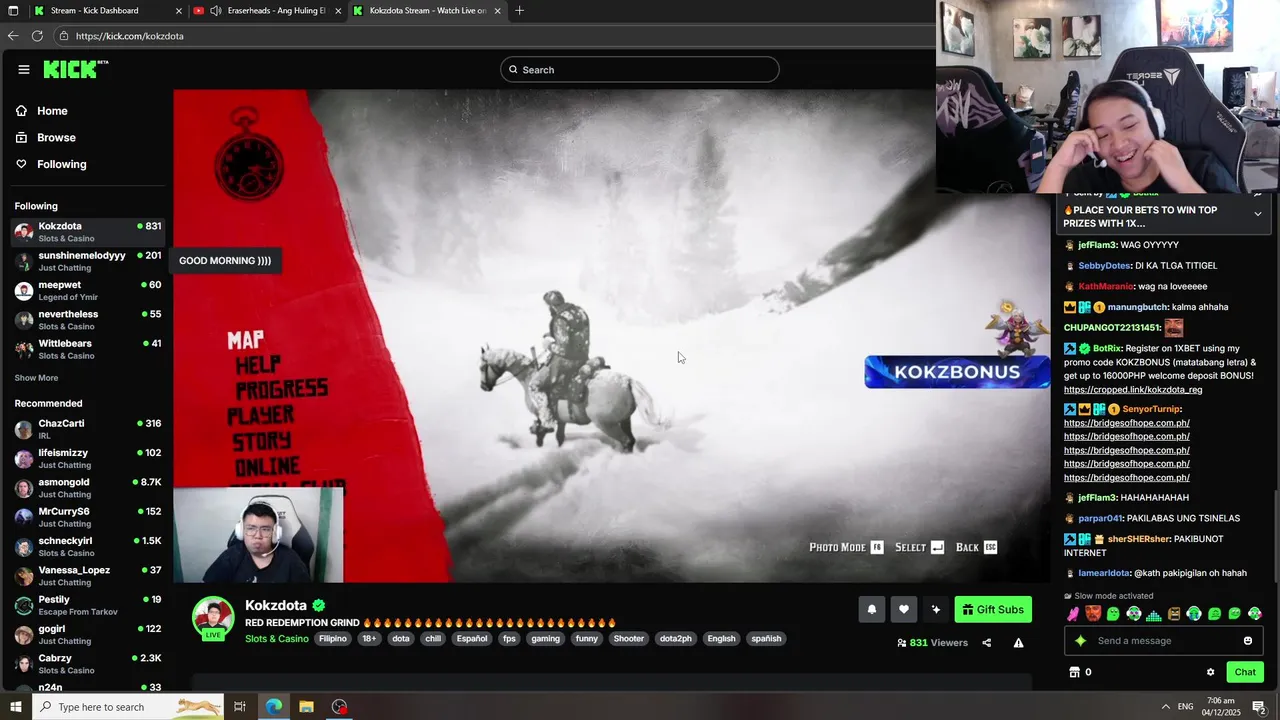This screenshot has width=1280, height=720.
Task: Open chat settings gear icon
Action: click(1210, 672)
